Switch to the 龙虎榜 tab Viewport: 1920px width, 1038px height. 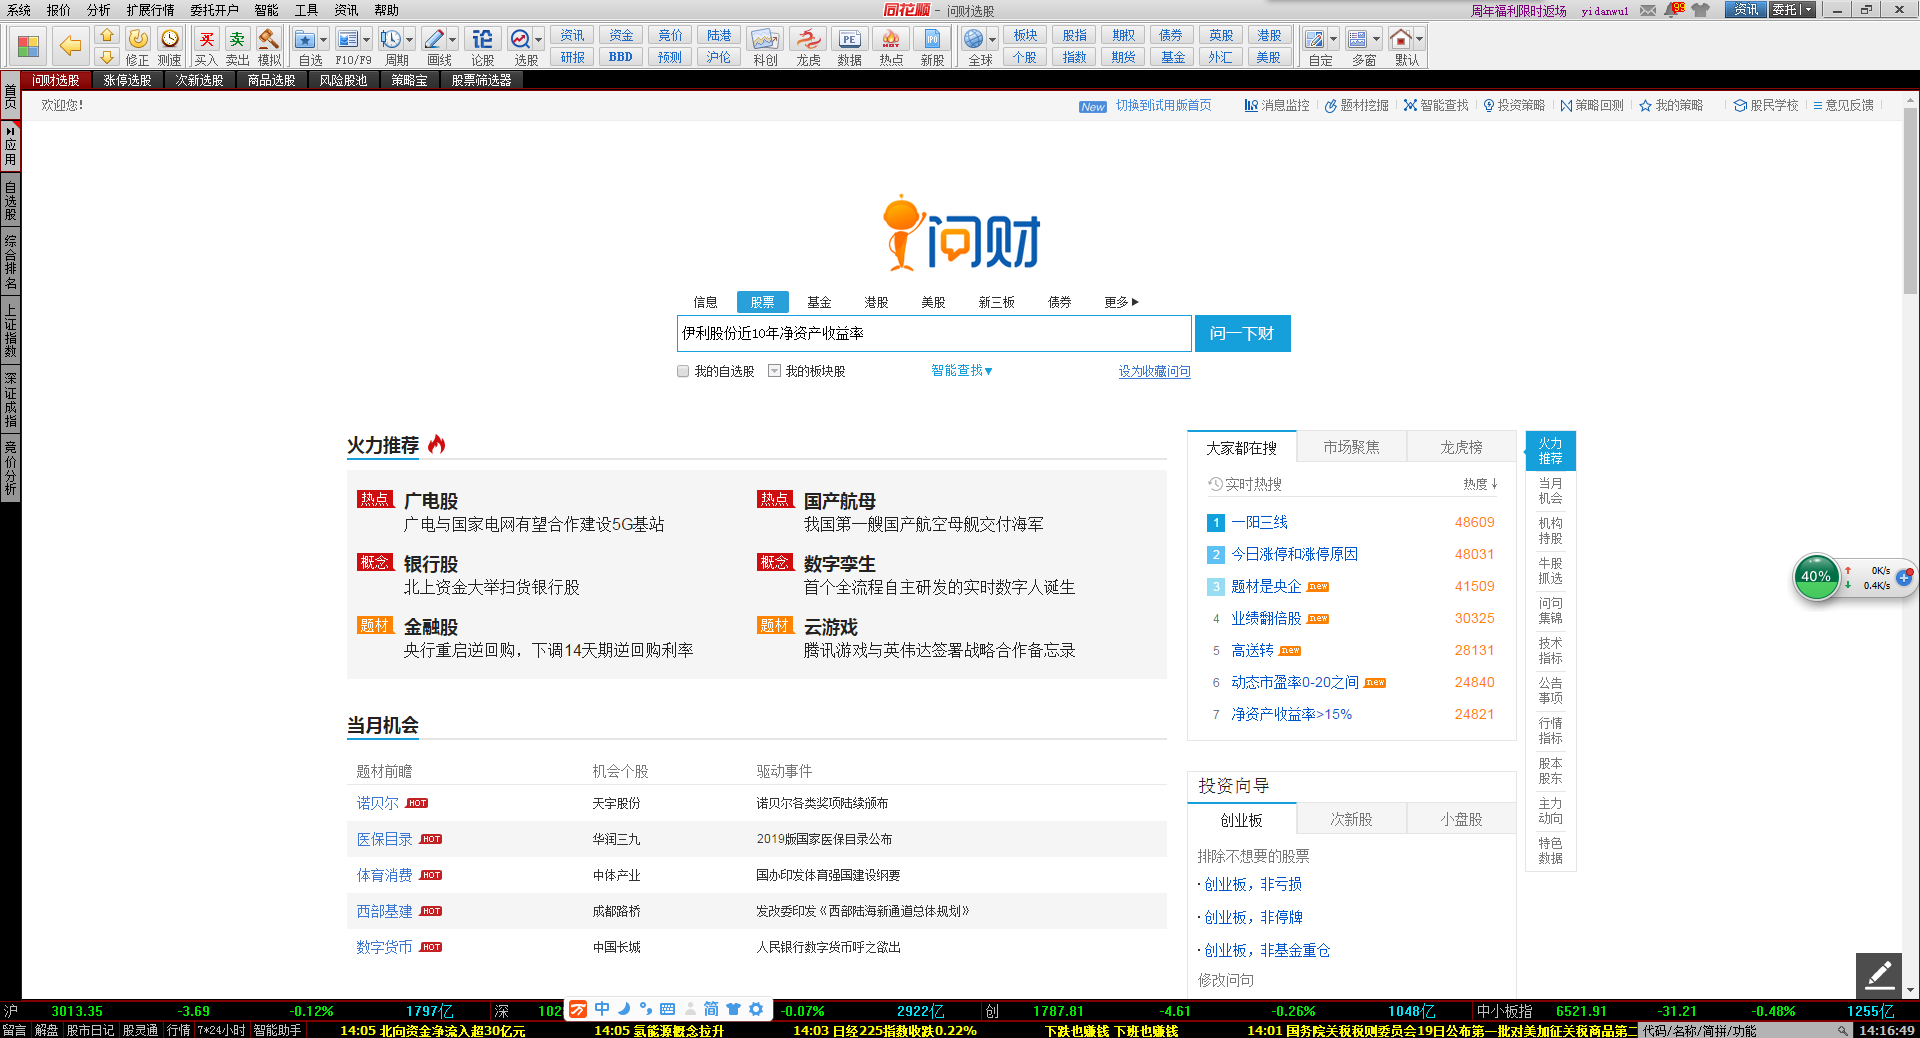coord(1461,447)
